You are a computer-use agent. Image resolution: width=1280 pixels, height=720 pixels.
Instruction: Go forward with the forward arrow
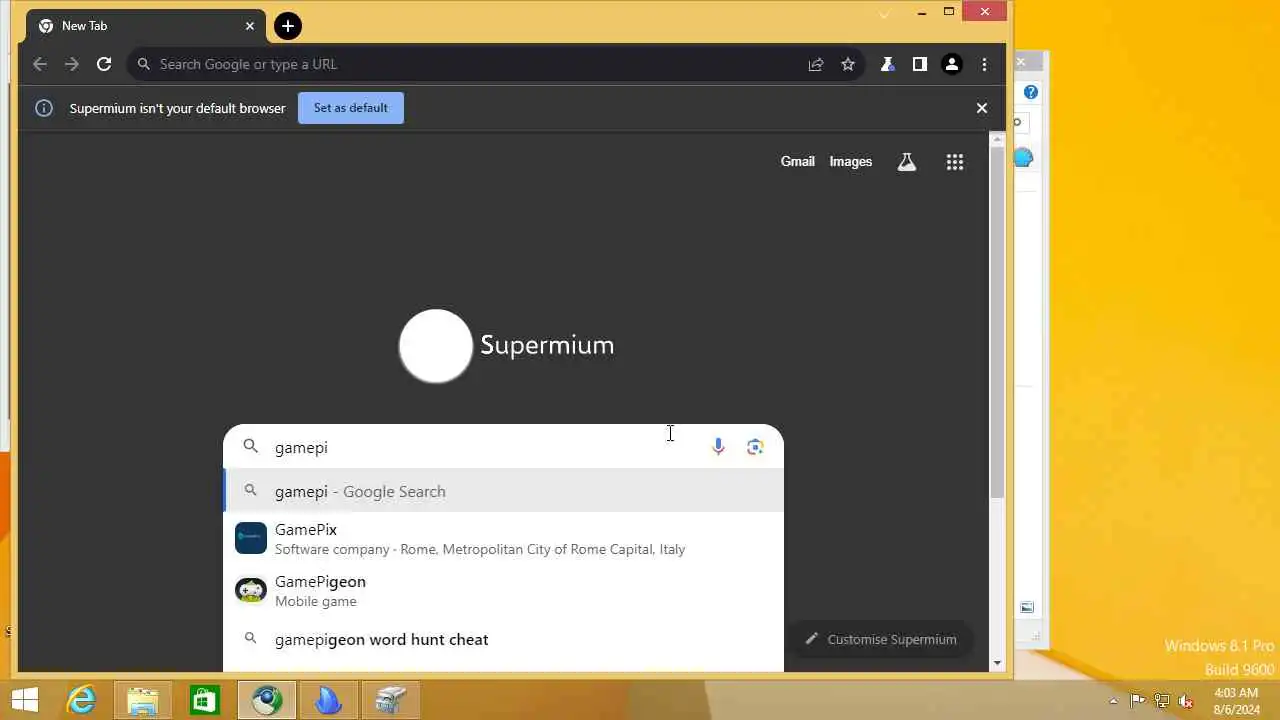click(72, 64)
